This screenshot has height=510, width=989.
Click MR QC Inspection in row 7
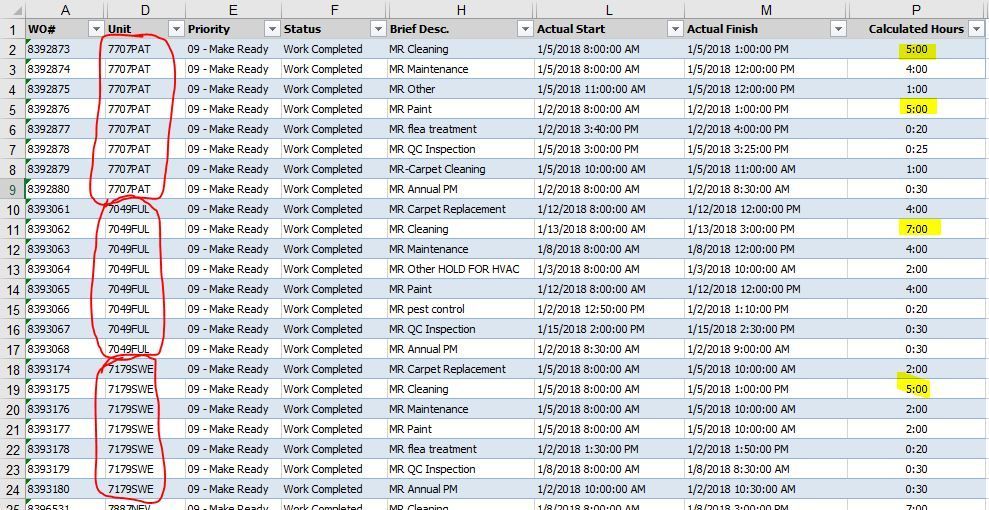coord(461,149)
